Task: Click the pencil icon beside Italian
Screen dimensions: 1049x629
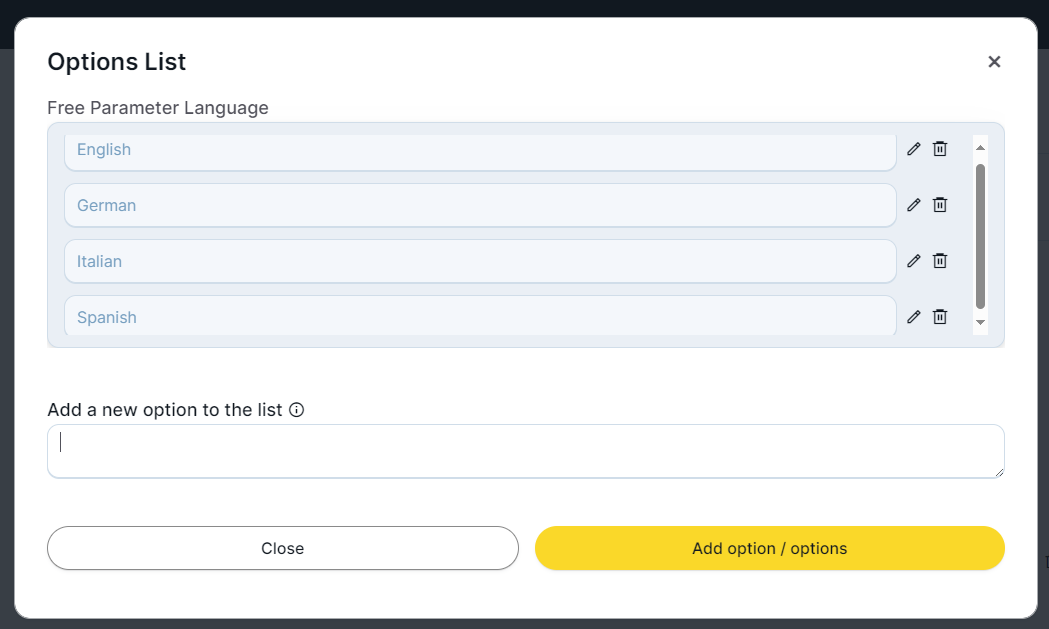Action: [913, 261]
